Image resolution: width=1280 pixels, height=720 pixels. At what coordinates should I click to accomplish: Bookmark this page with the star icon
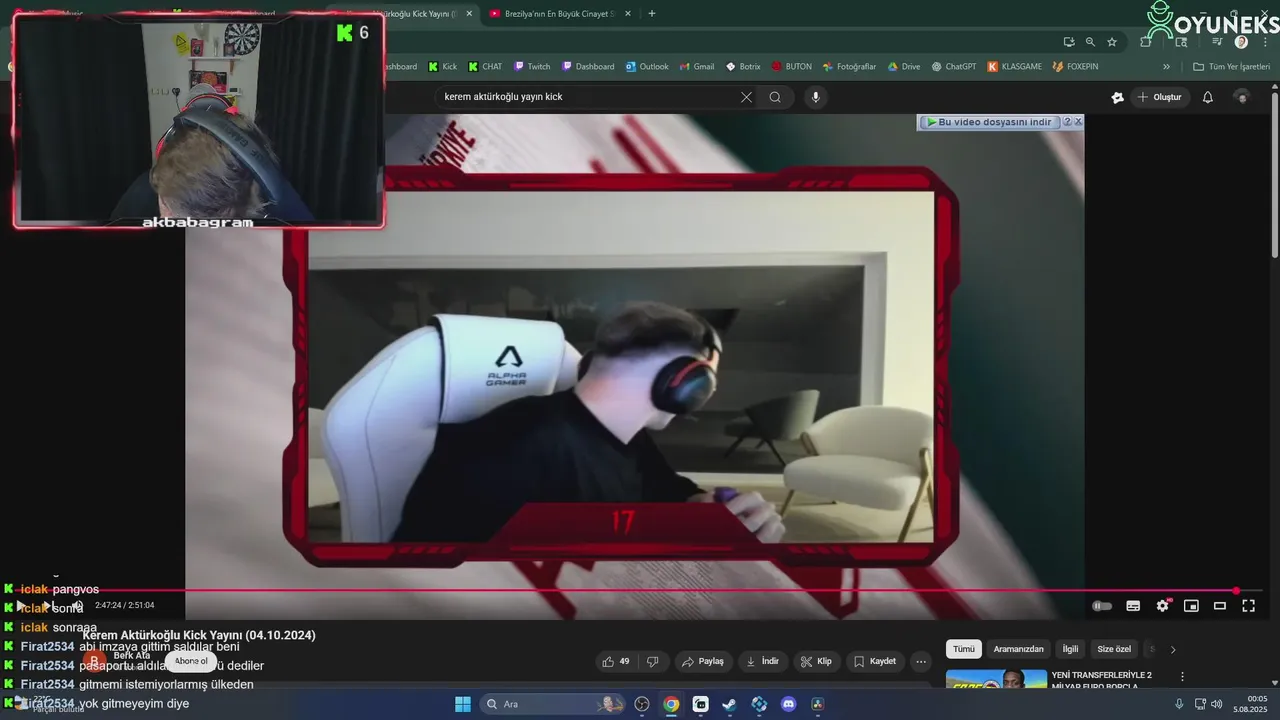click(1112, 42)
